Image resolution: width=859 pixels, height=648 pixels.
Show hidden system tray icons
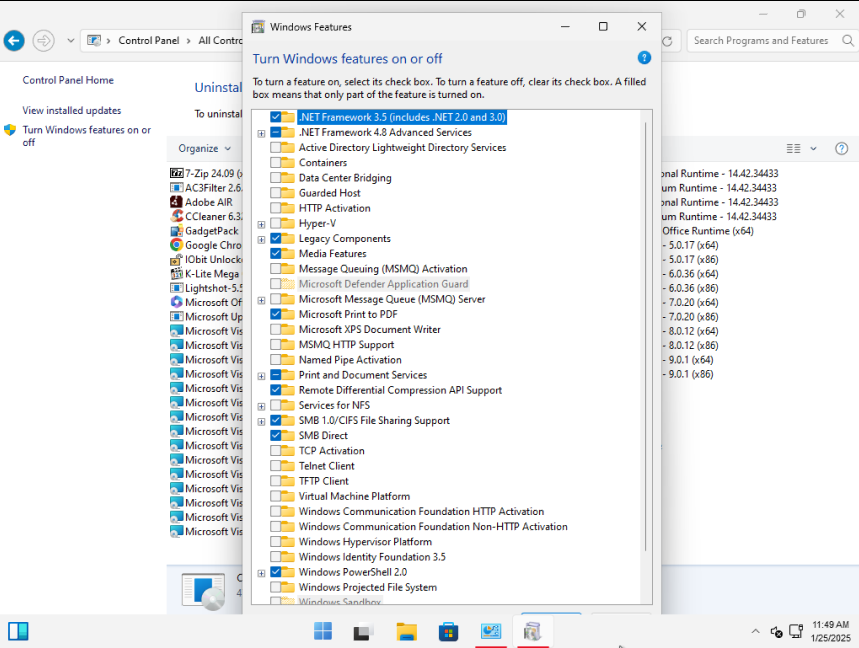755,631
